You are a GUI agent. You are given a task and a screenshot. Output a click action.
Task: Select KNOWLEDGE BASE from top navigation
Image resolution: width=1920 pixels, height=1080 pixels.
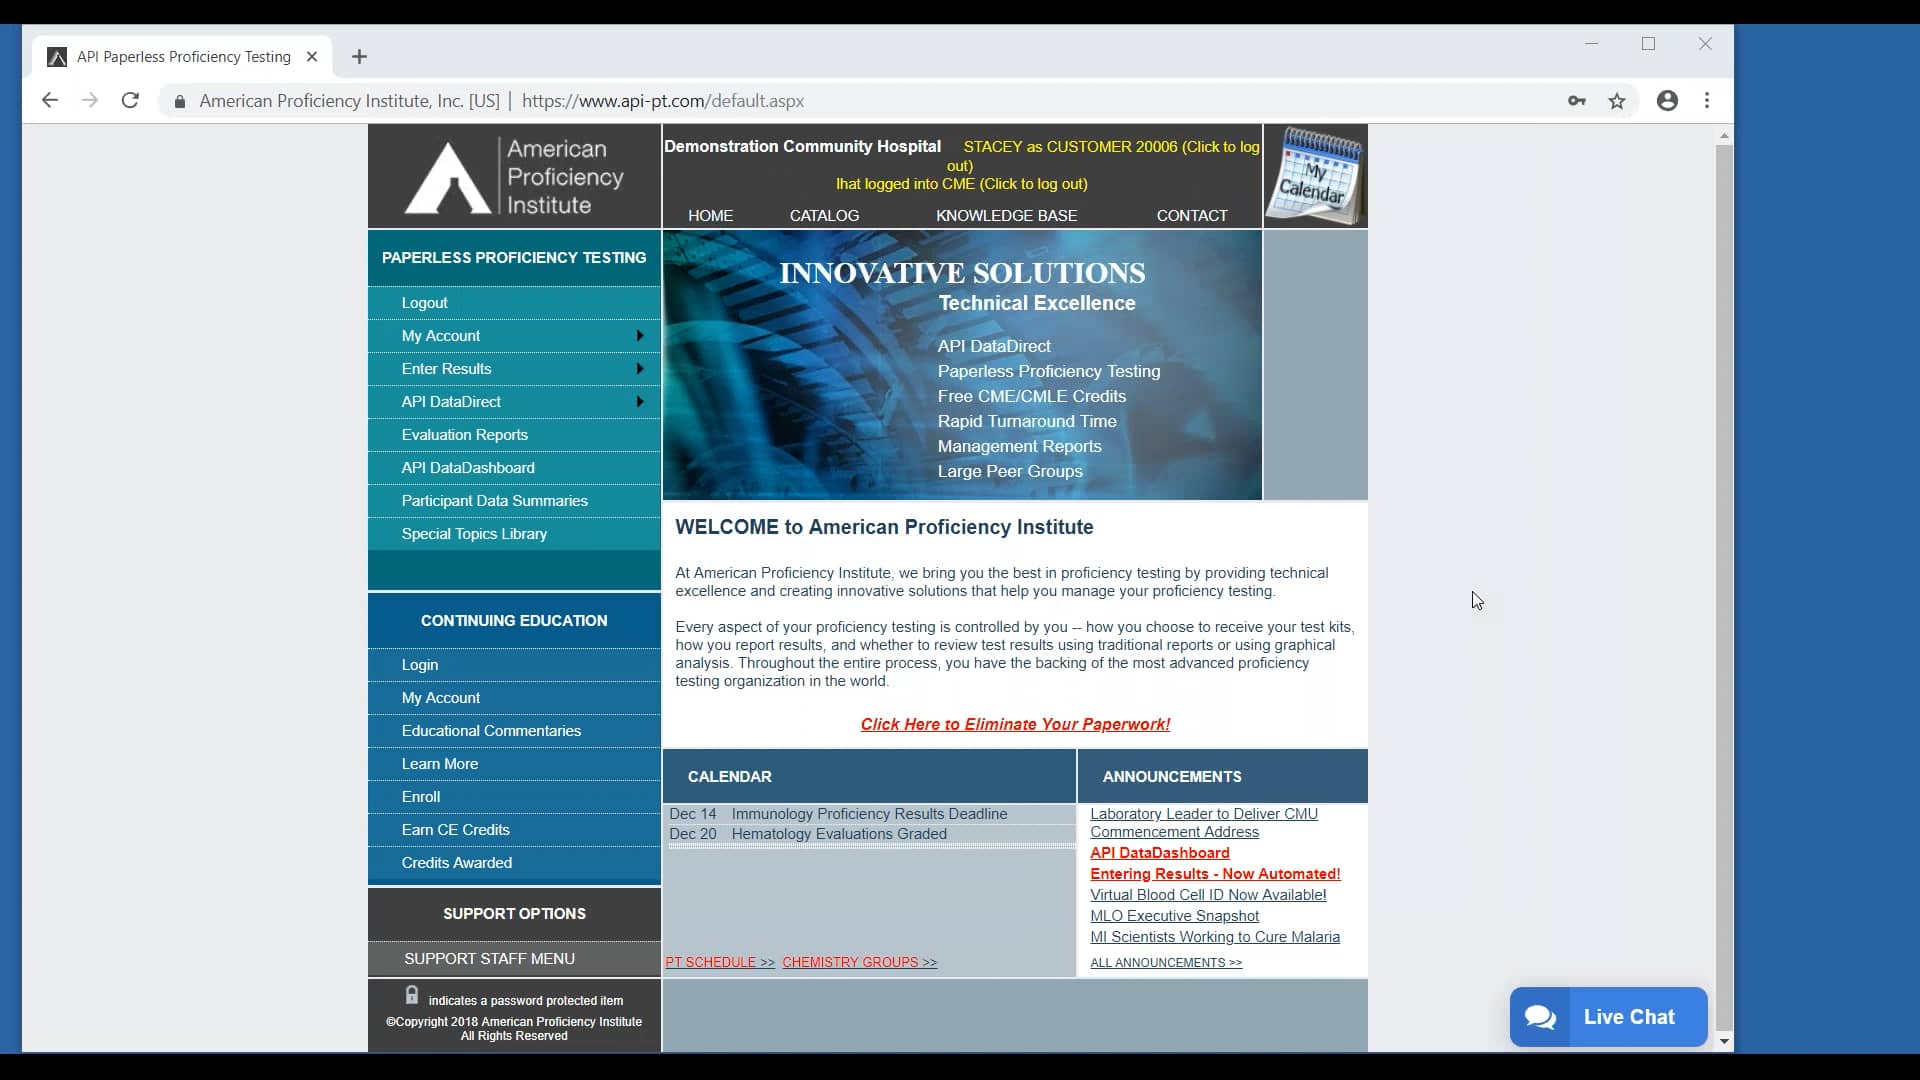click(1007, 215)
